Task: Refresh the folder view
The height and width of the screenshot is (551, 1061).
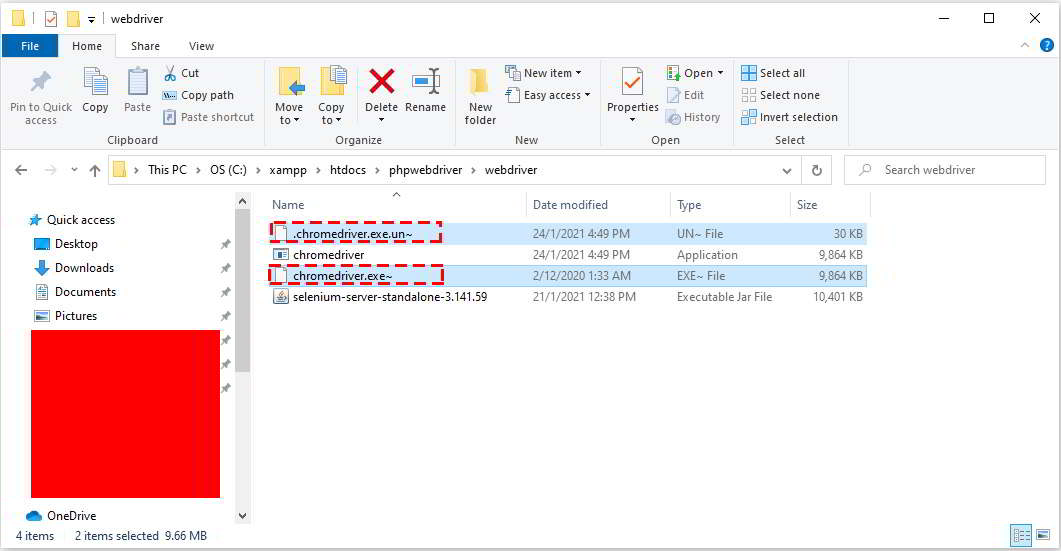Action: (817, 171)
